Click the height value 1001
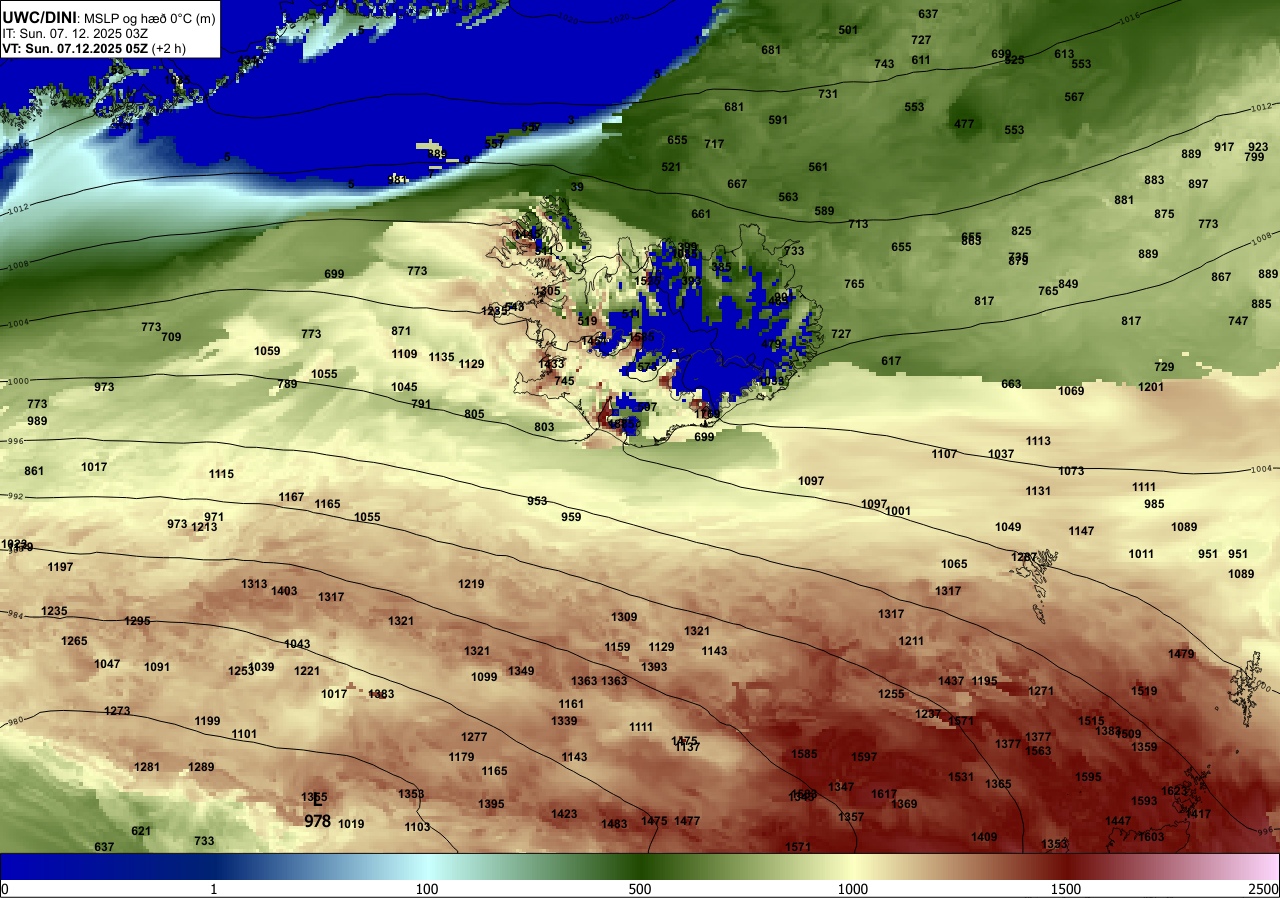 898,511
